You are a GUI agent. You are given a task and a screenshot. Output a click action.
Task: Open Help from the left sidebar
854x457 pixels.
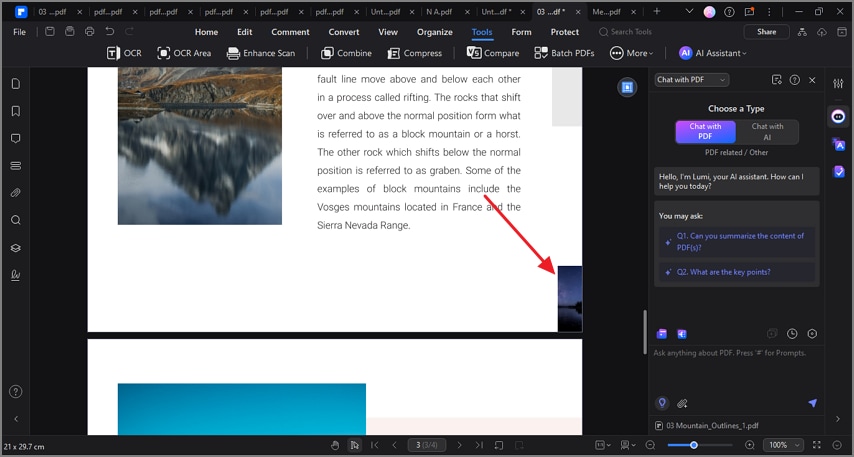tap(16, 392)
